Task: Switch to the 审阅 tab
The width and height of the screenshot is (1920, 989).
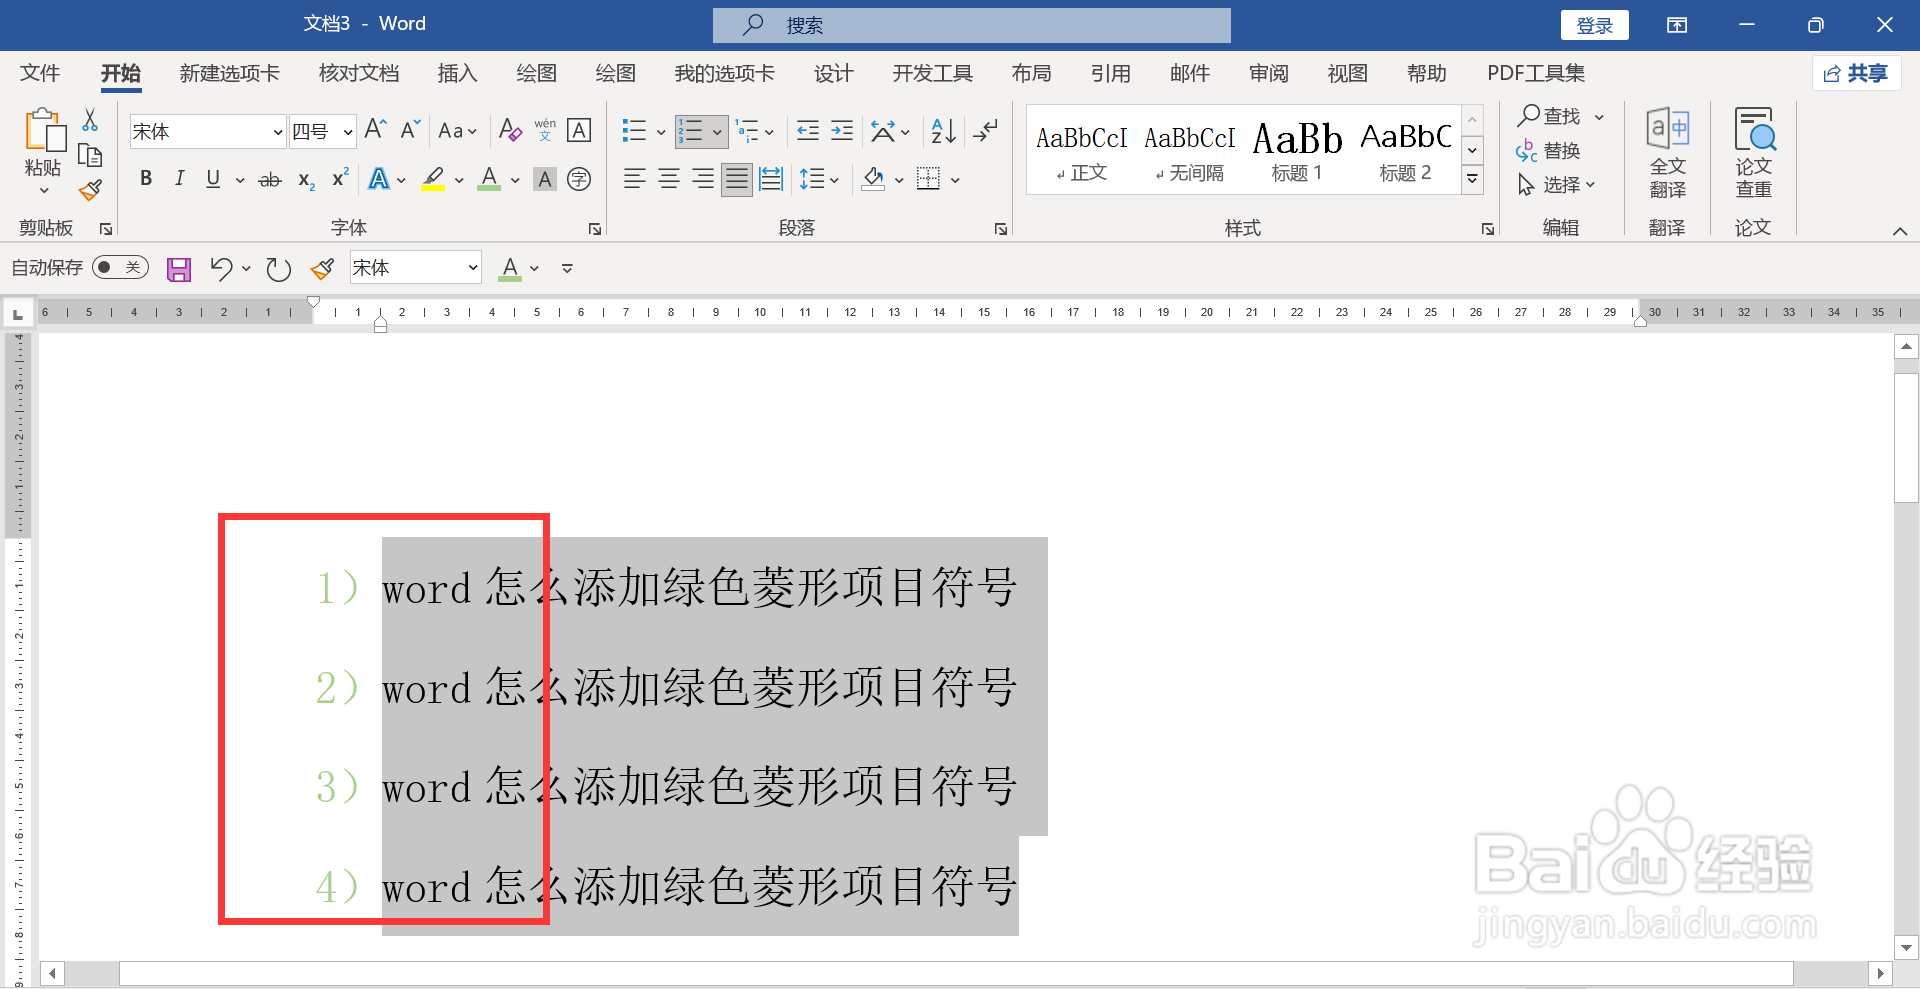Action: point(1268,73)
